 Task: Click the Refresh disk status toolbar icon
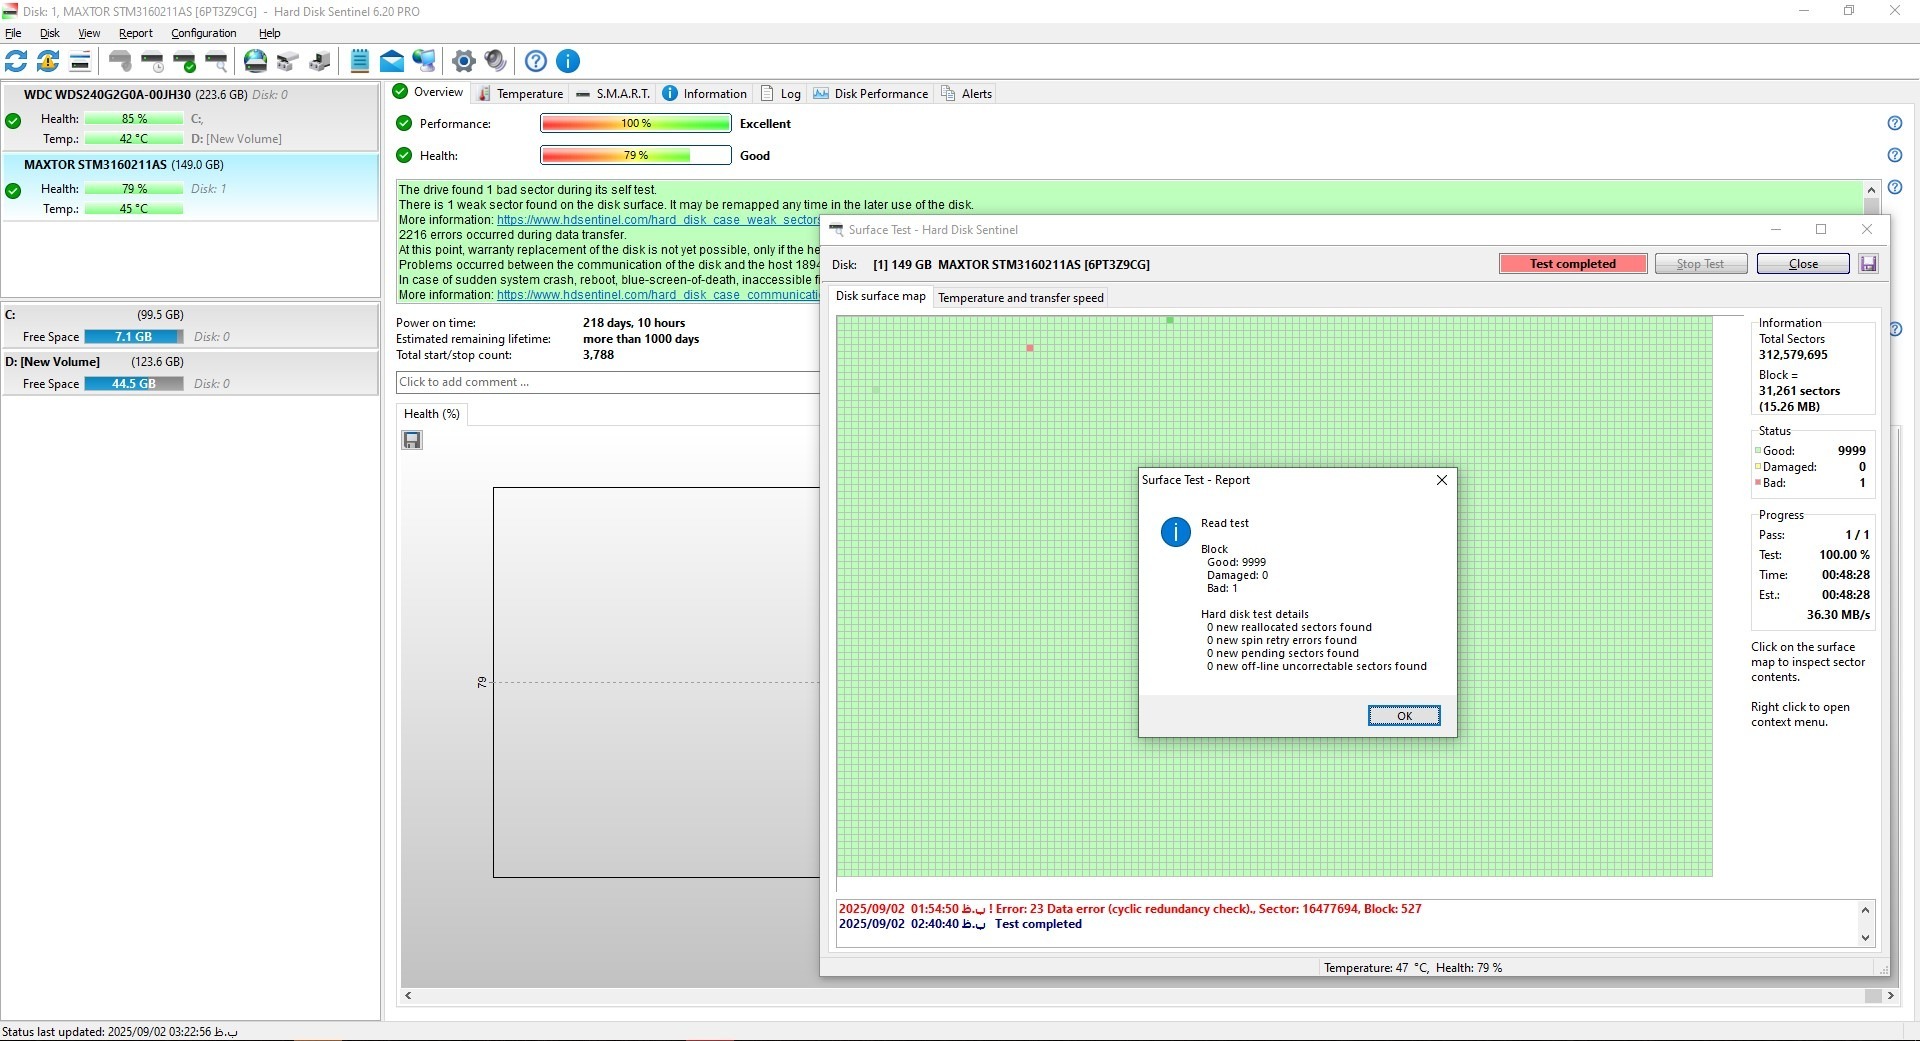tap(16, 61)
